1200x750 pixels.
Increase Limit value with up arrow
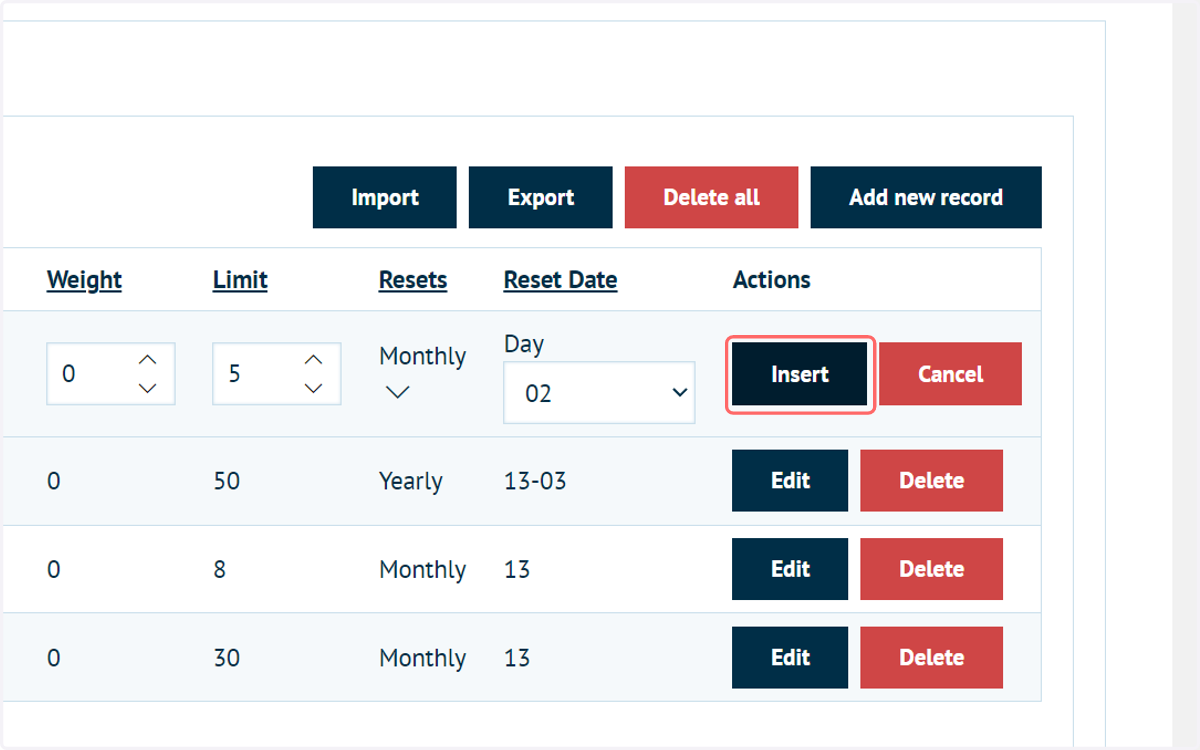point(314,360)
